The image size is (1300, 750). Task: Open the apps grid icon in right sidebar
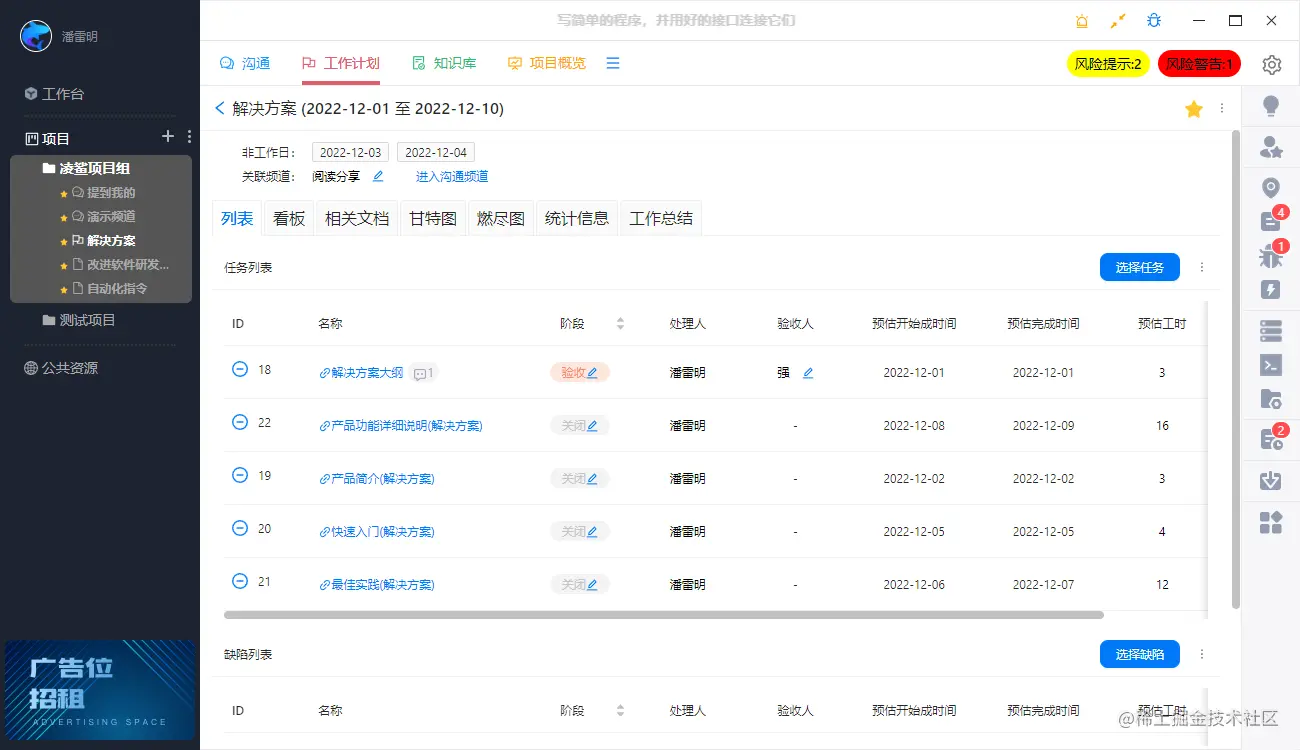coord(1271,522)
